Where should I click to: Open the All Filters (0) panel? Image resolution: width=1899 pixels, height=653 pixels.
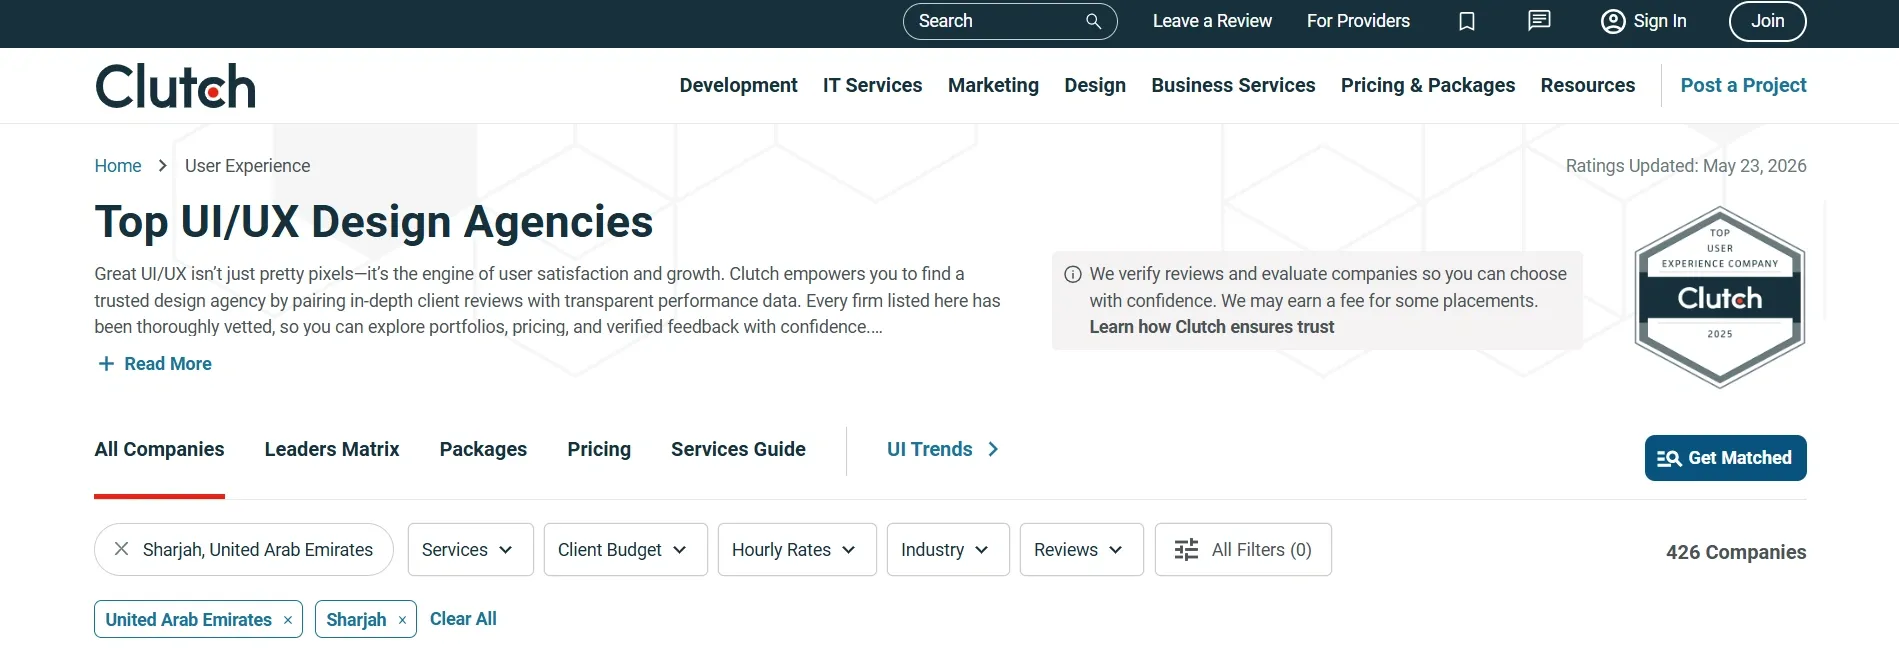pos(1243,550)
